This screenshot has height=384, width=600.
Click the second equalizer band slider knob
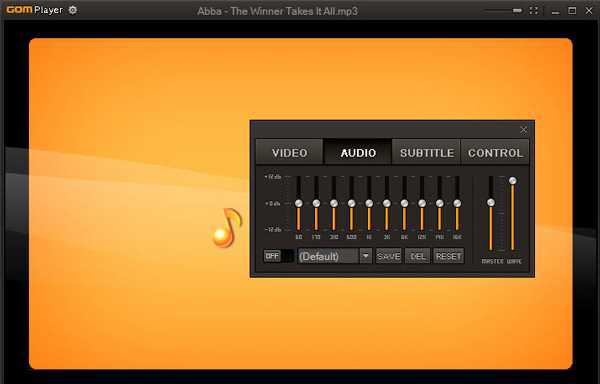[x=316, y=203]
